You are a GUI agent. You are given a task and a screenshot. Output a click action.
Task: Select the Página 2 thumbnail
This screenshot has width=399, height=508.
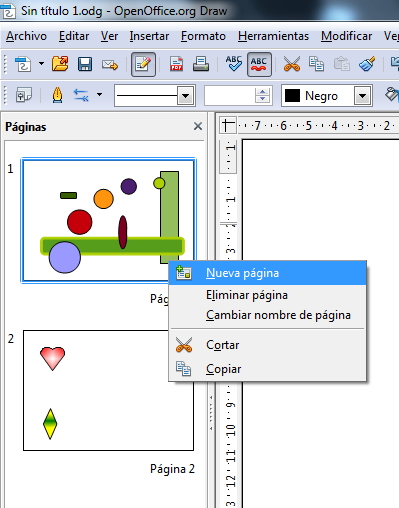point(108,390)
